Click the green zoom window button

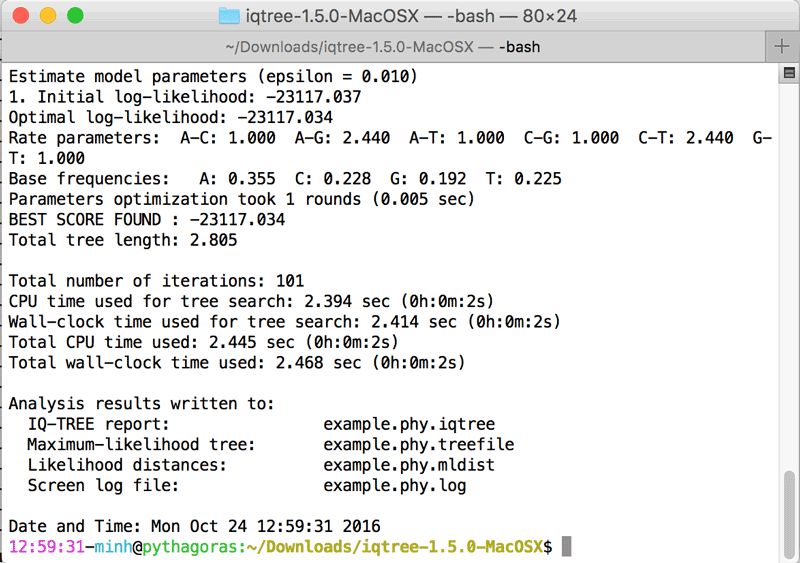pyautogui.click(x=75, y=15)
